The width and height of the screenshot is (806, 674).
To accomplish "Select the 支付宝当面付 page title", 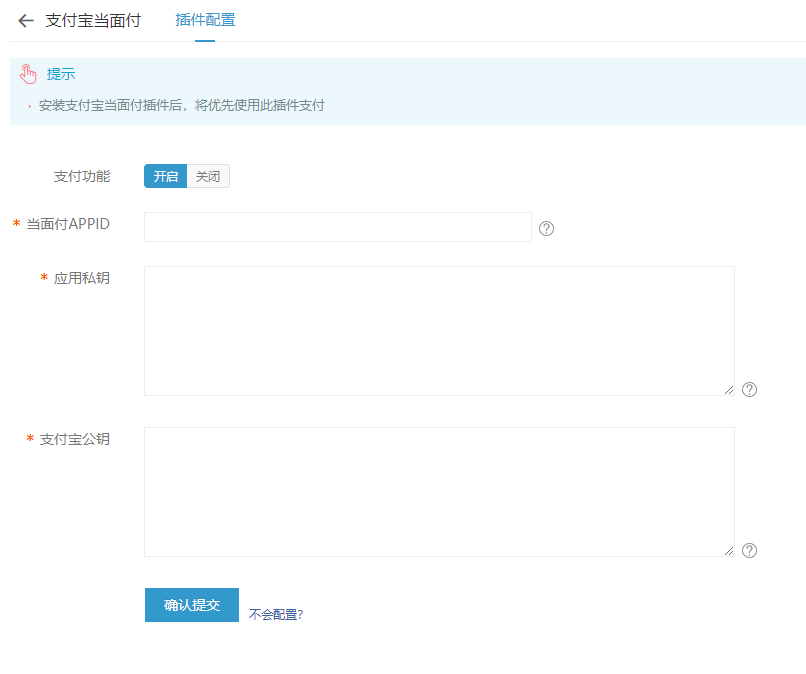I will (93, 21).
